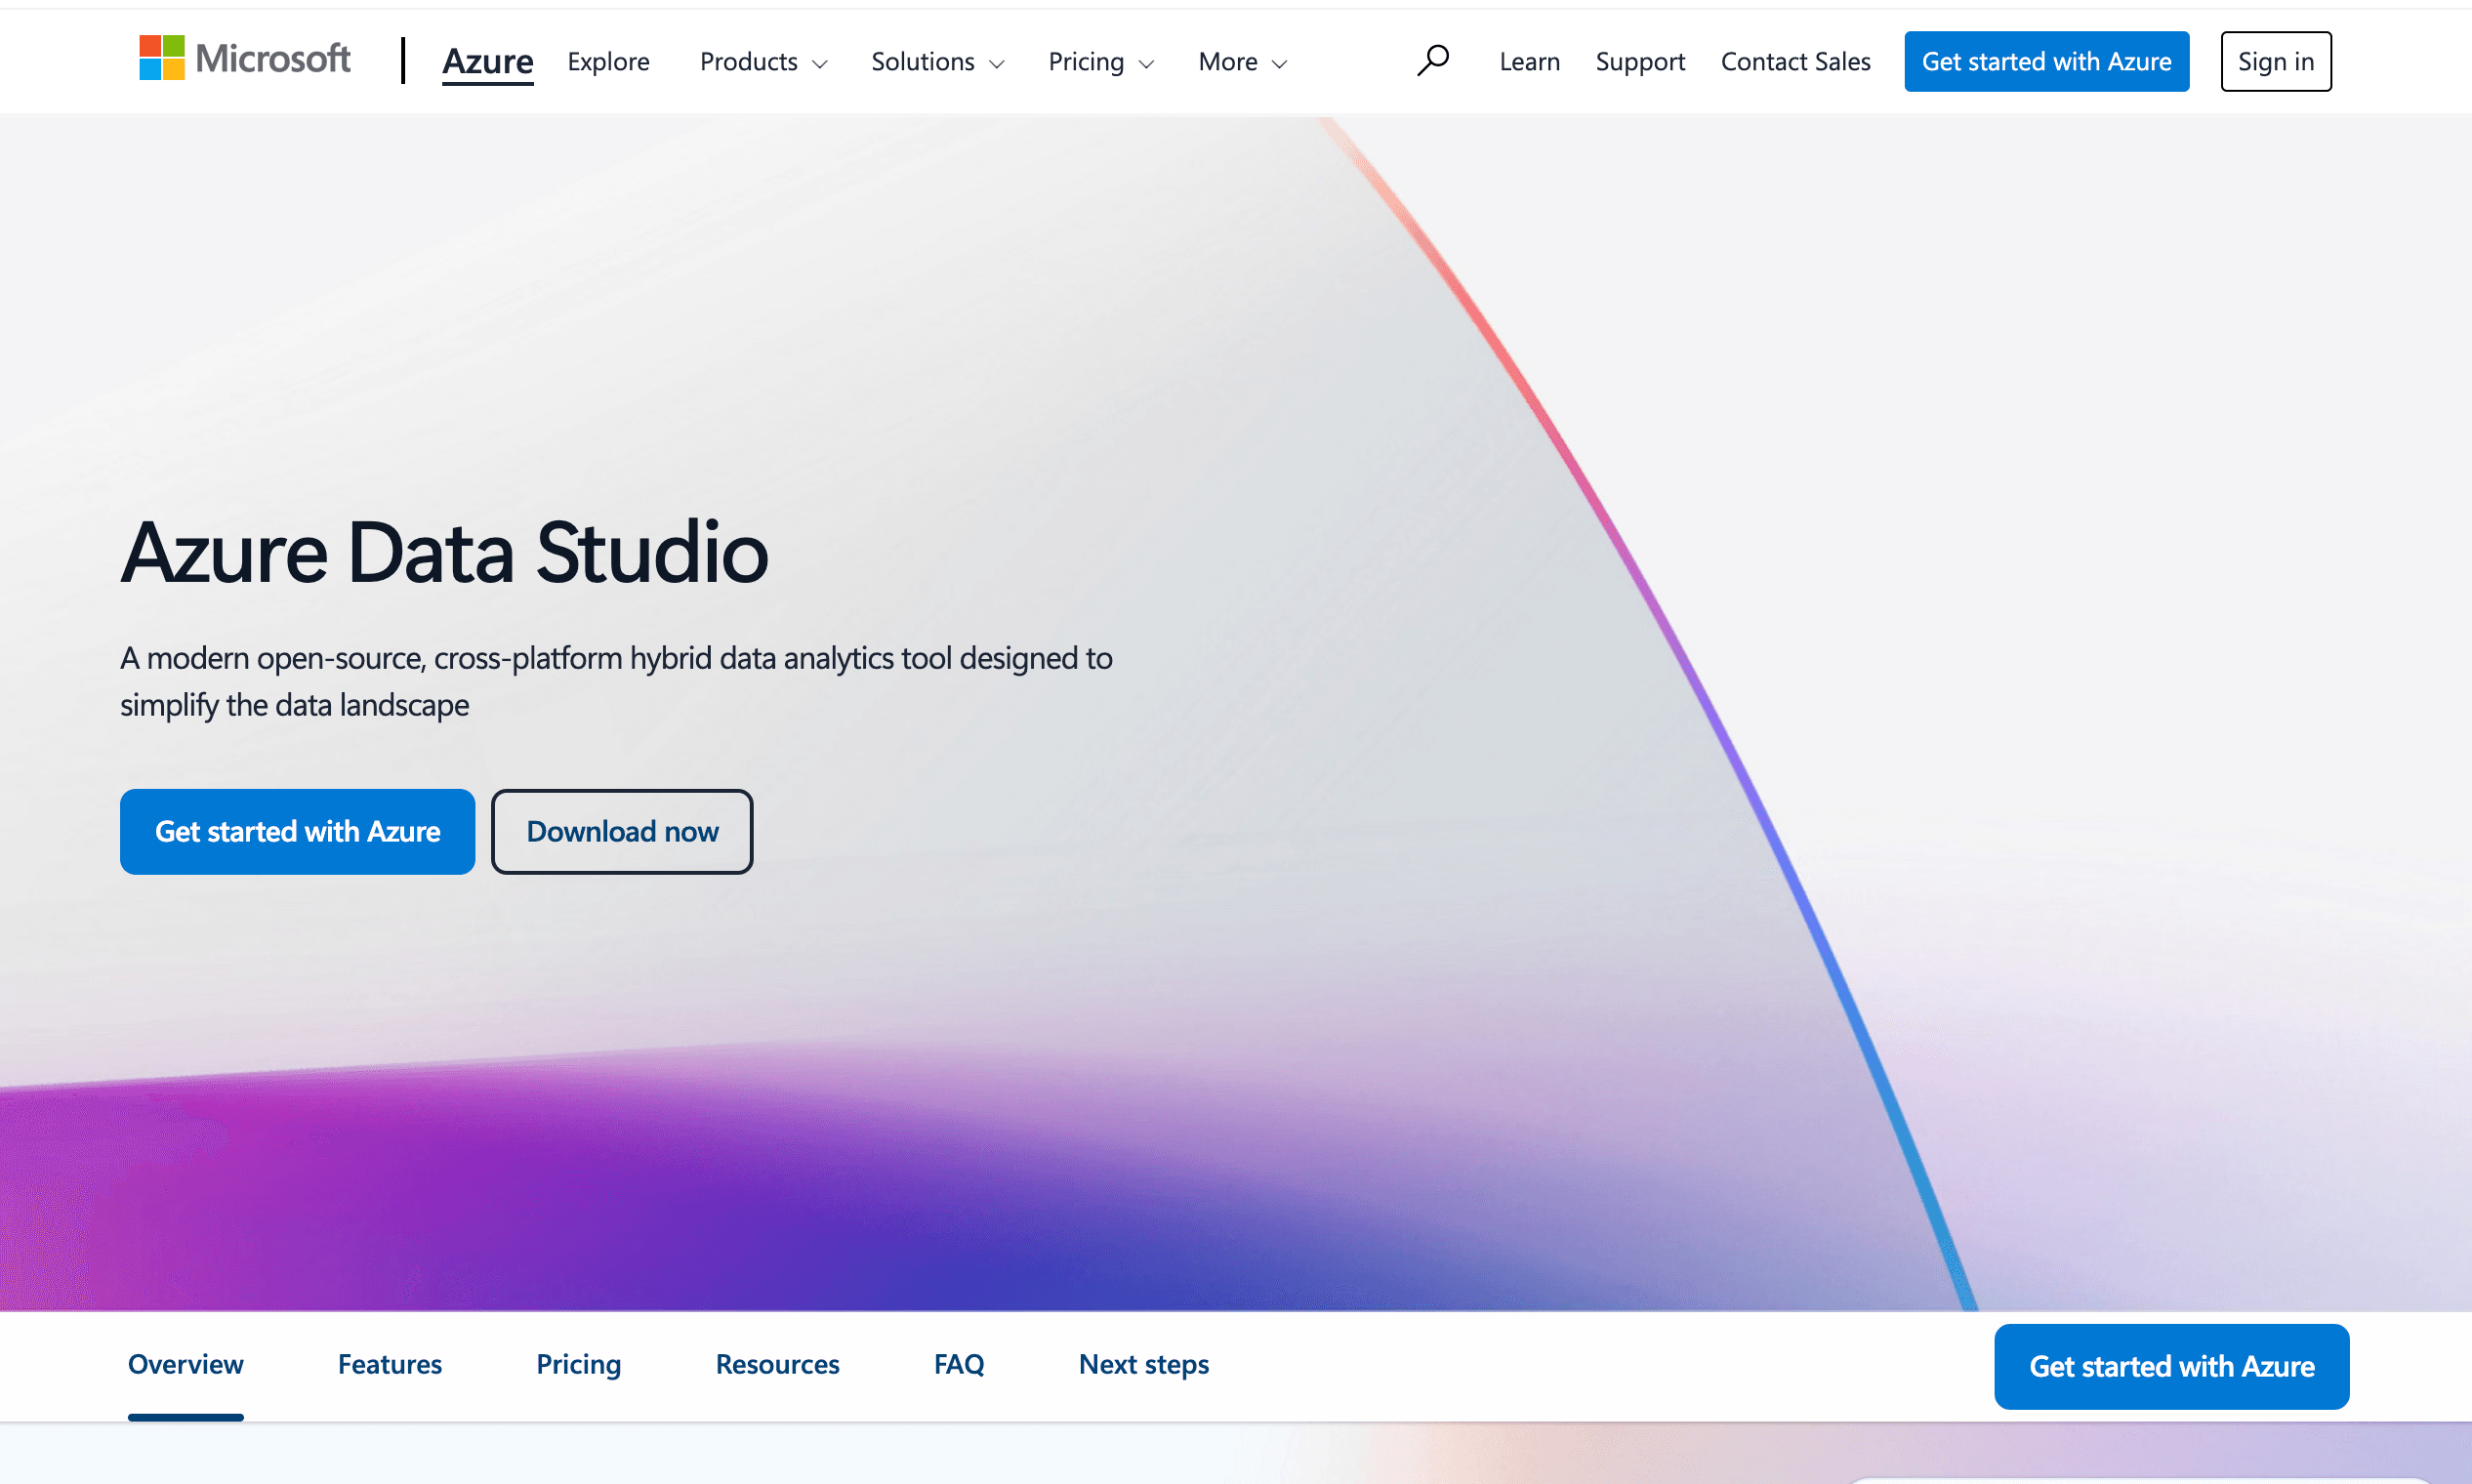The width and height of the screenshot is (2472, 1484).
Task: Click Contact Sales in header
Action: click(x=1795, y=62)
